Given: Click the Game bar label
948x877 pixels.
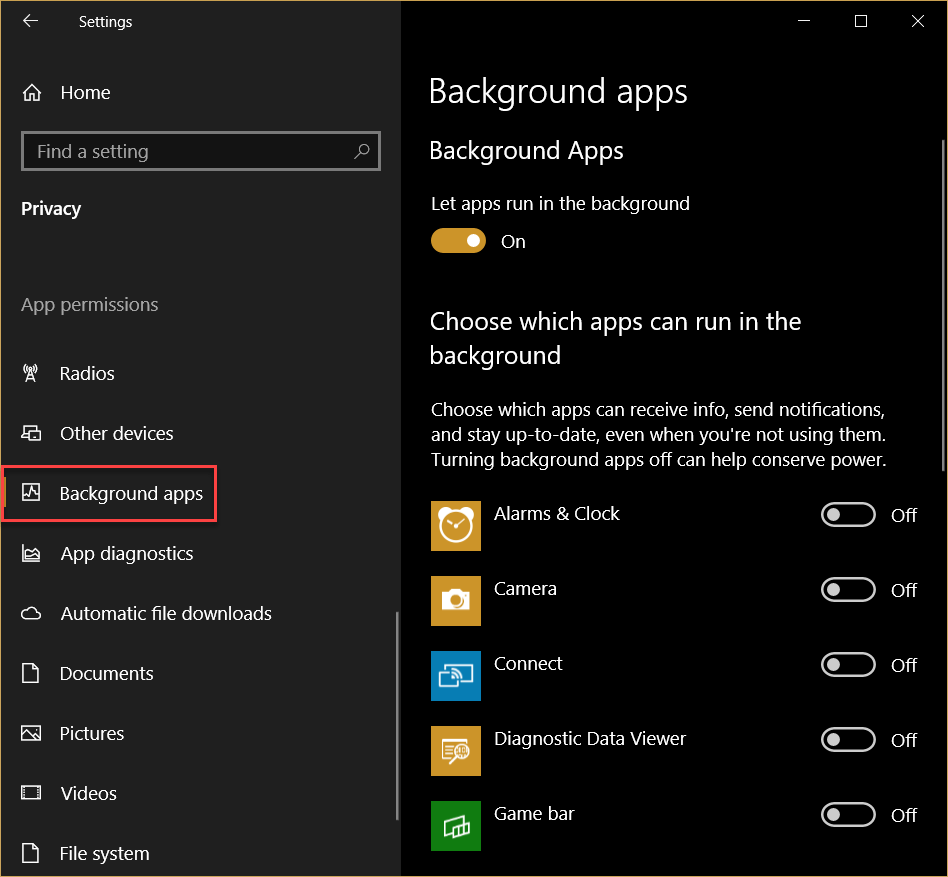Looking at the screenshot, I should pyautogui.click(x=534, y=814).
